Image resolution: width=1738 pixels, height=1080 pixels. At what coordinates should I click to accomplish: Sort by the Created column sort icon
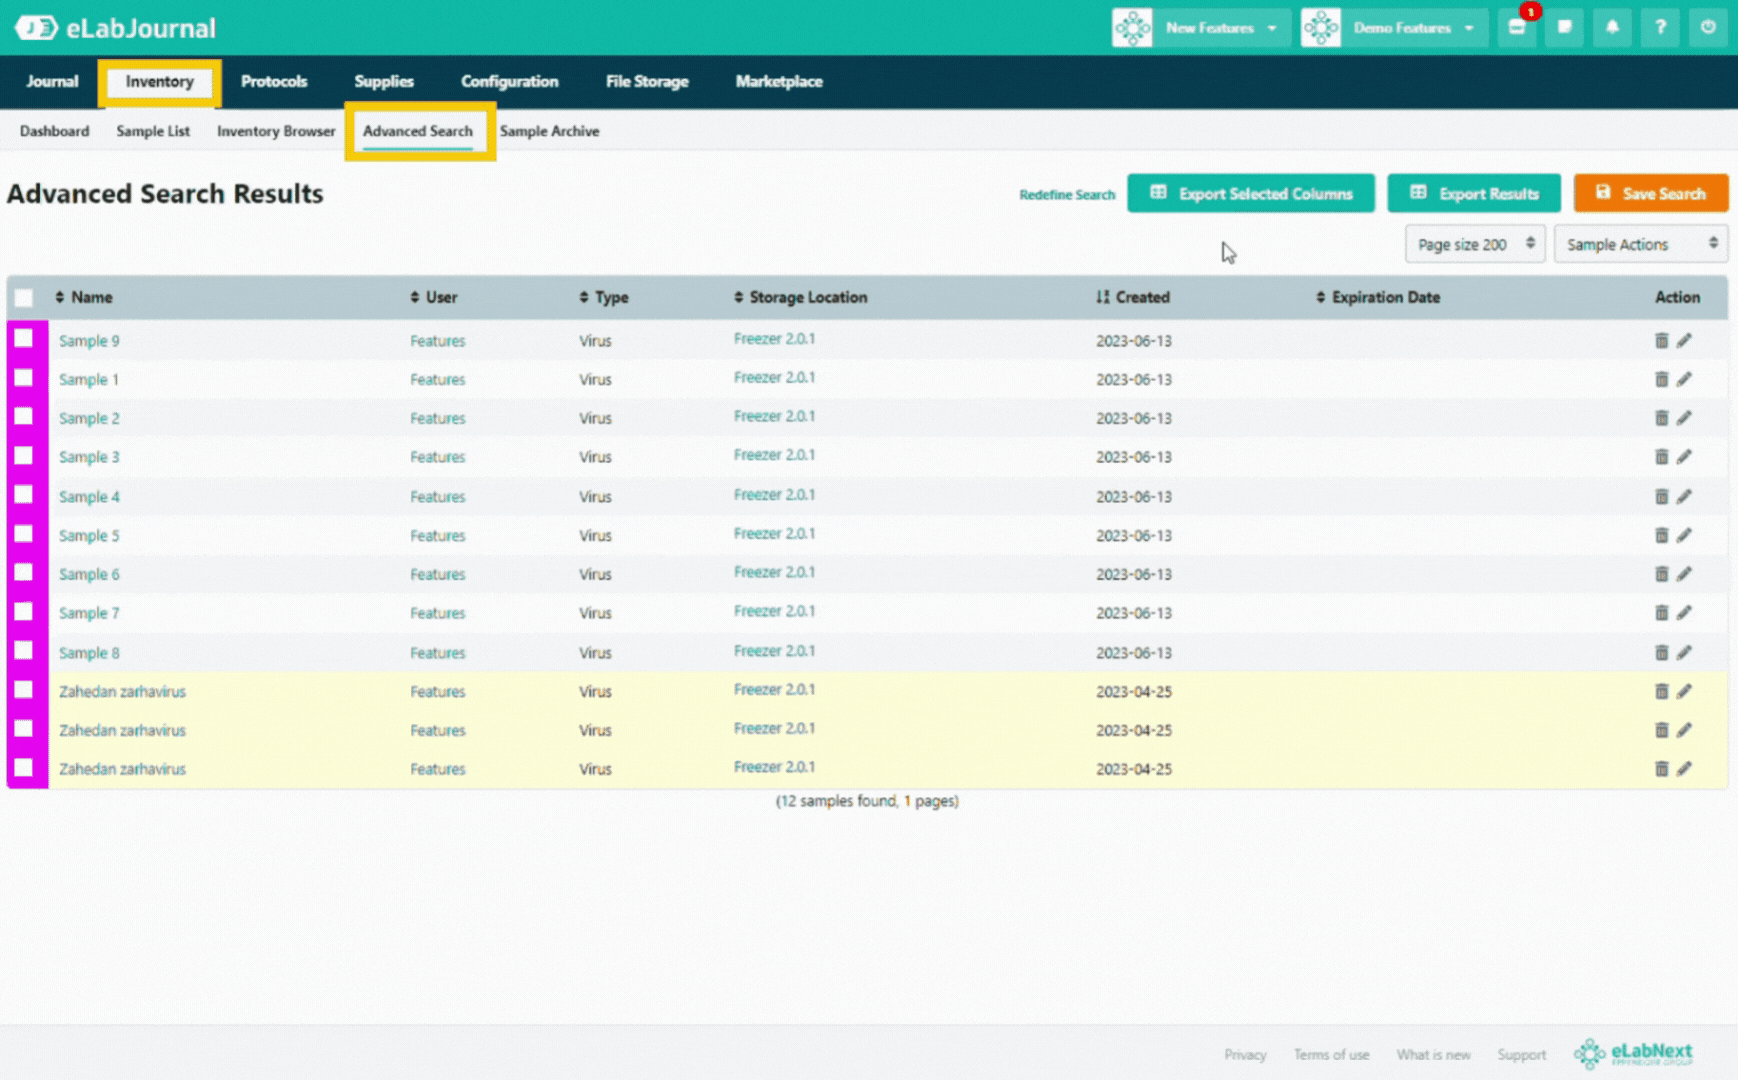tap(1102, 297)
